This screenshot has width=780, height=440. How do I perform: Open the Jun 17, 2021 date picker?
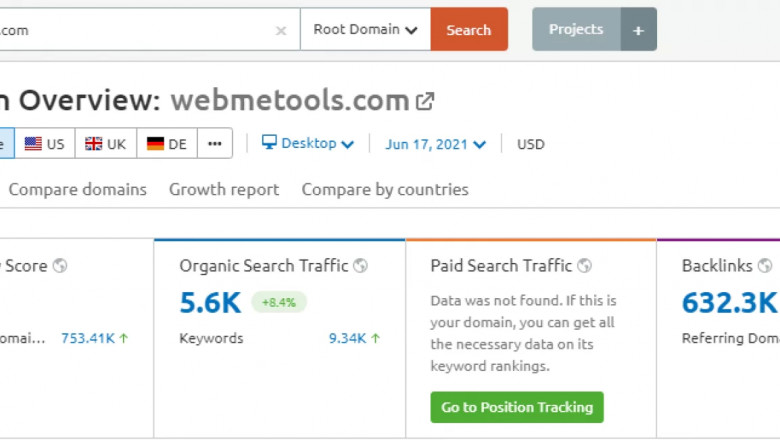(x=435, y=144)
